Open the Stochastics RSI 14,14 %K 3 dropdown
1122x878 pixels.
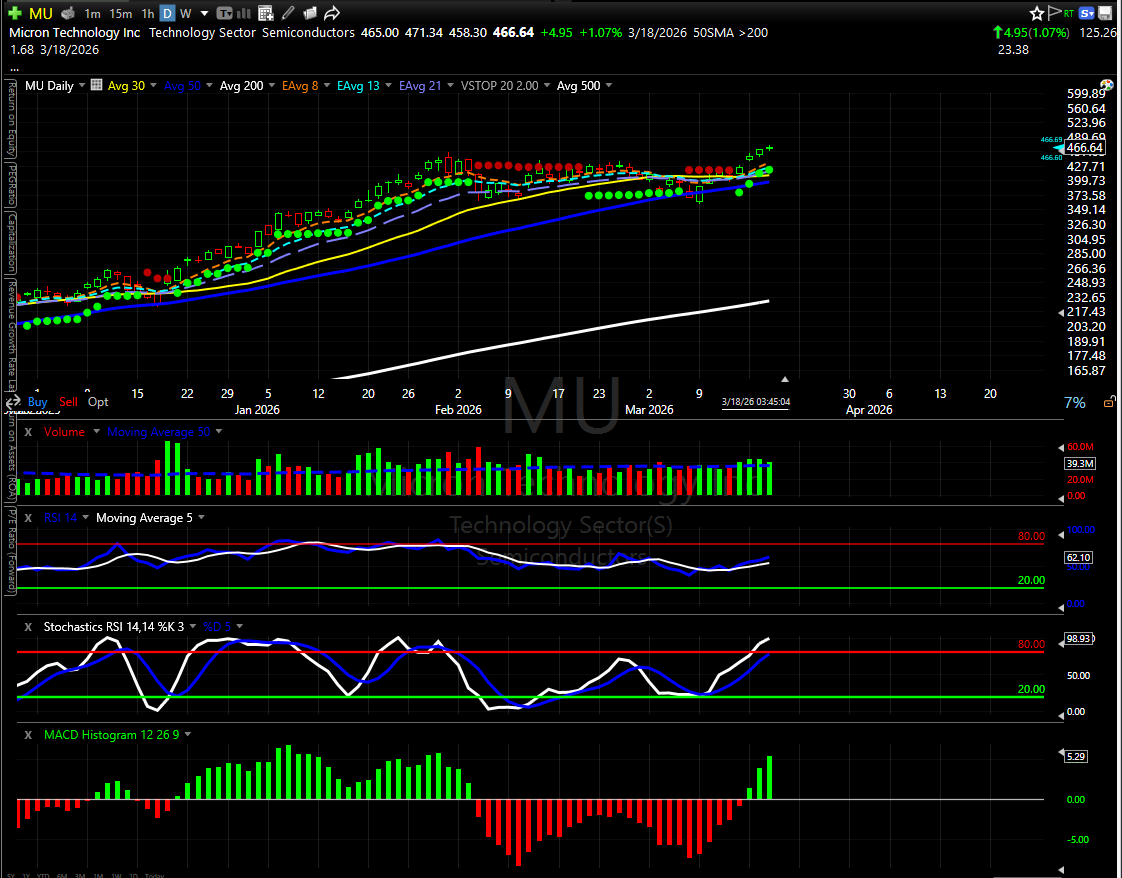pos(192,626)
